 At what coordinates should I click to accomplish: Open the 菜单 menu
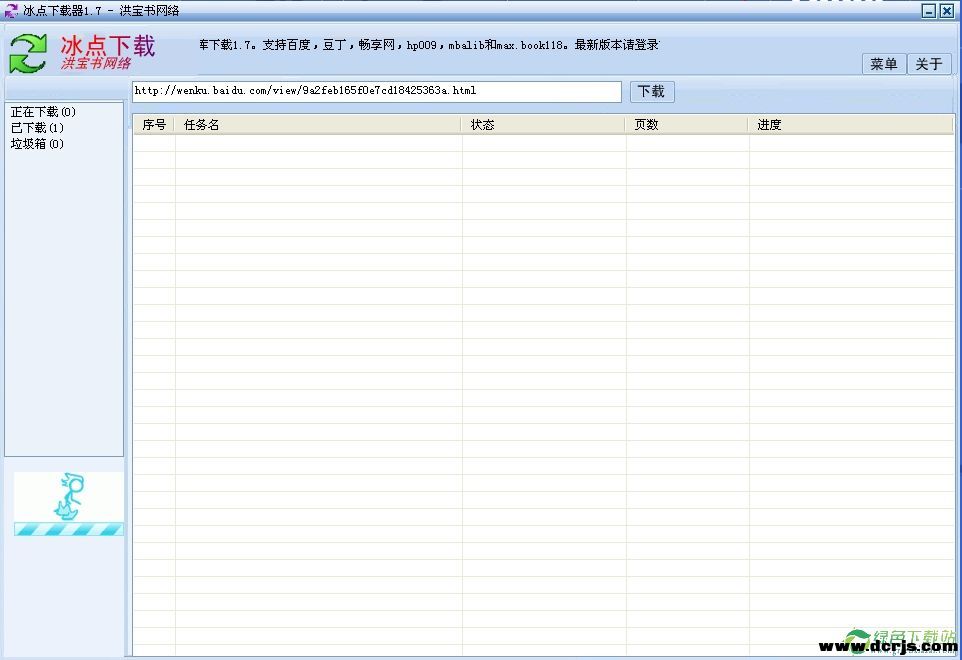pos(884,64)
